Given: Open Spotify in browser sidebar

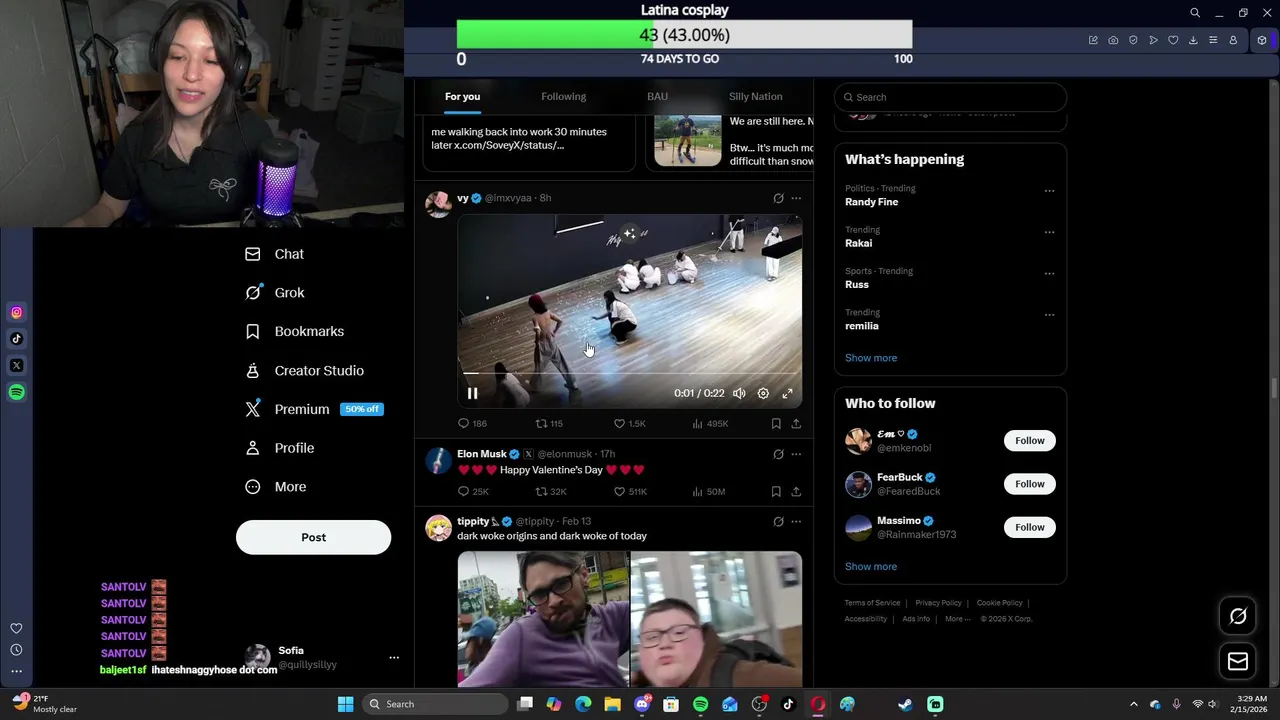Looking at the screenshot, I should click(x=16, y=392).
